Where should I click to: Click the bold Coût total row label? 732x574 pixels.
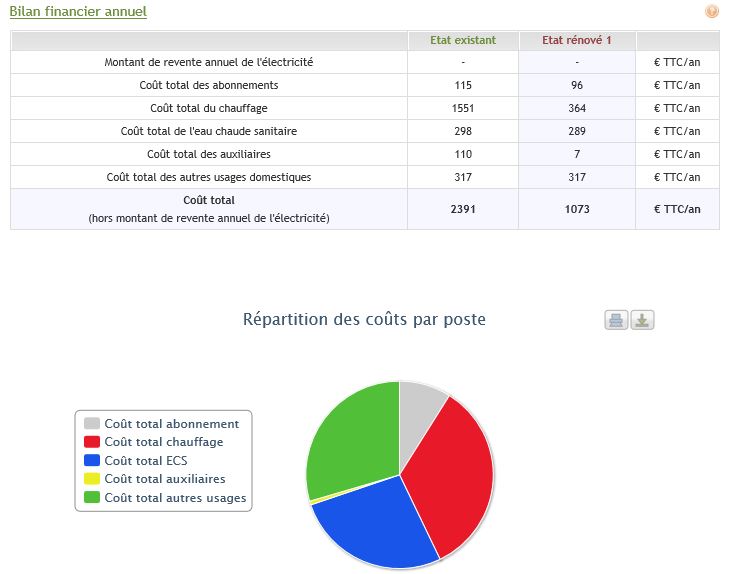(209, 200)
